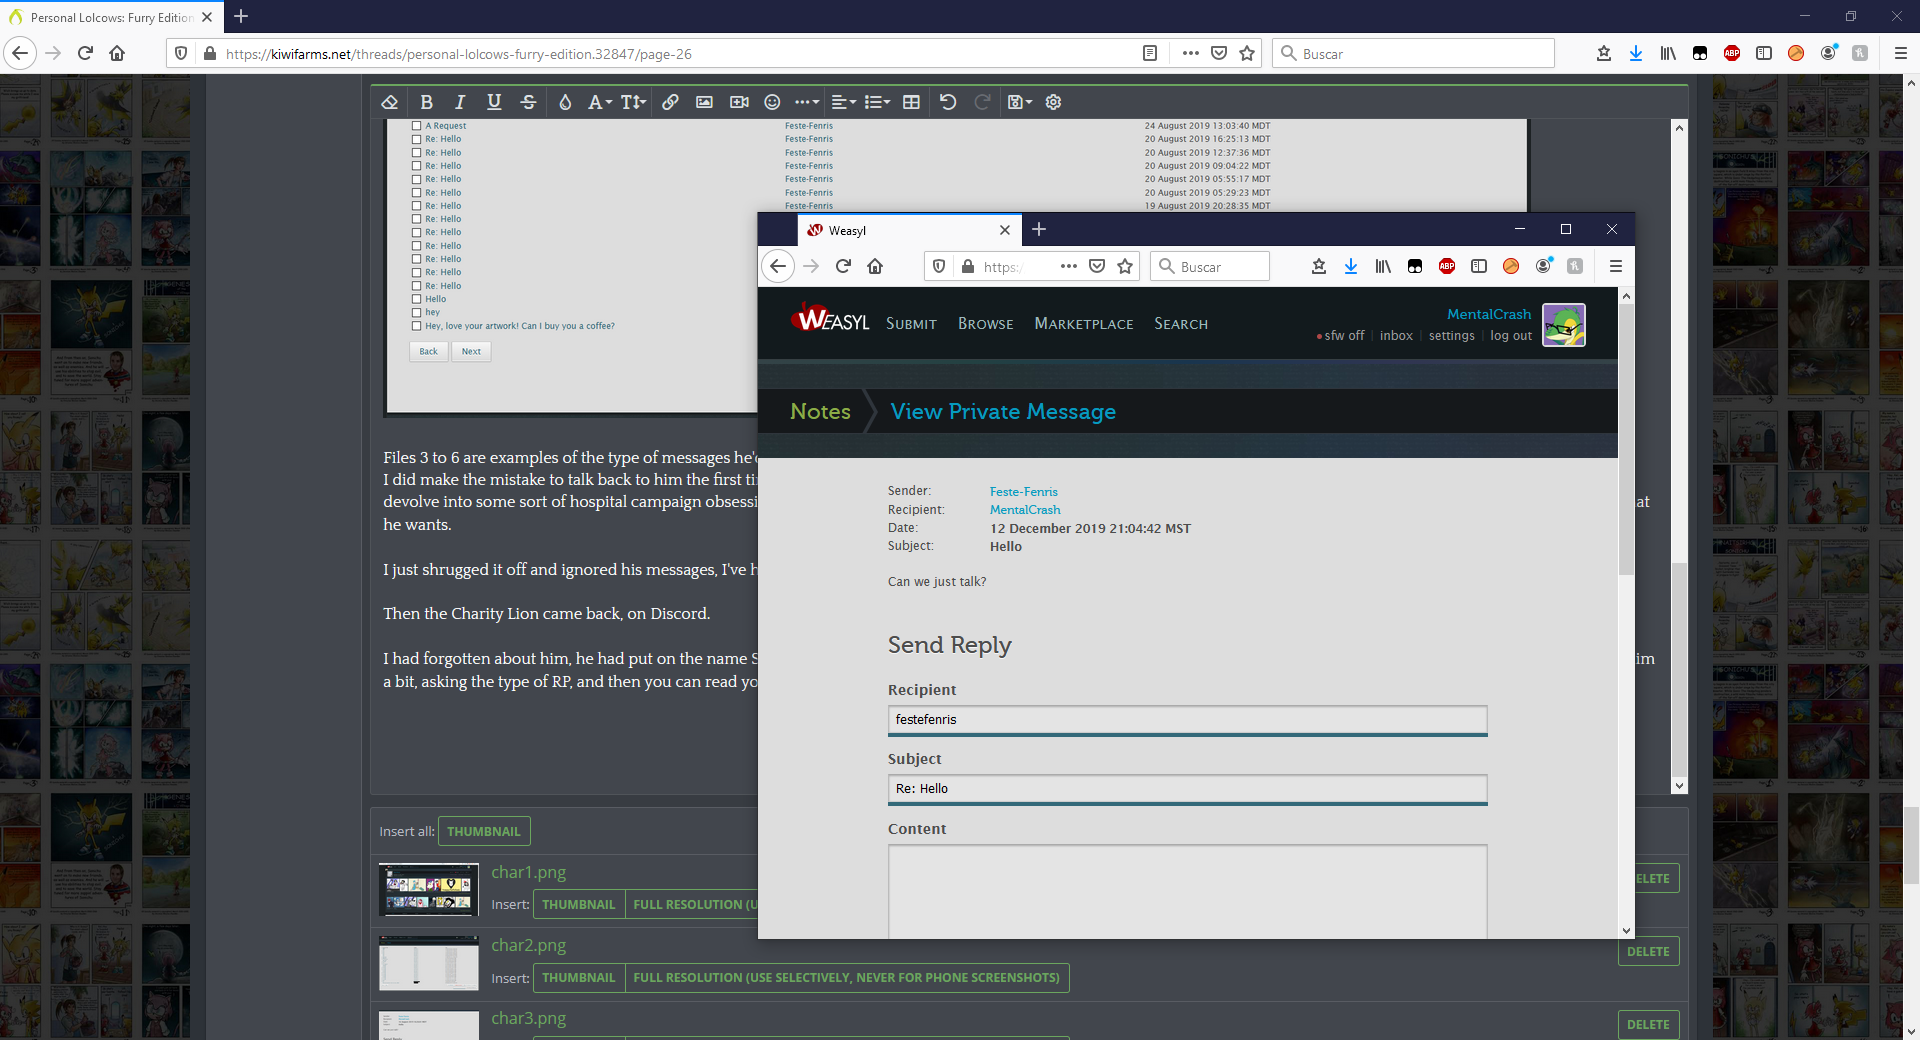
Task: Check the 'hey' message checkbox
Action: (x=416, y=312)
